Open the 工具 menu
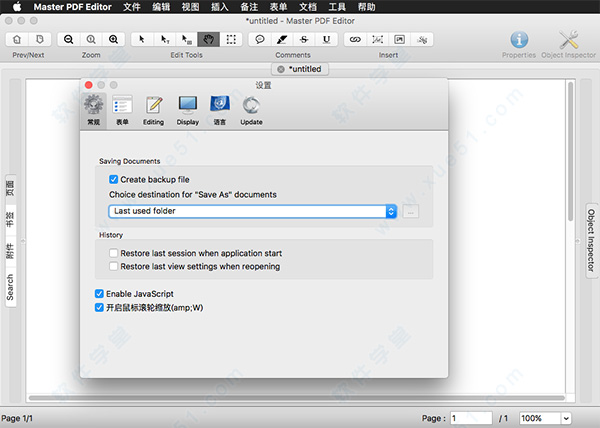600x428 pixels. coord(337,7)
